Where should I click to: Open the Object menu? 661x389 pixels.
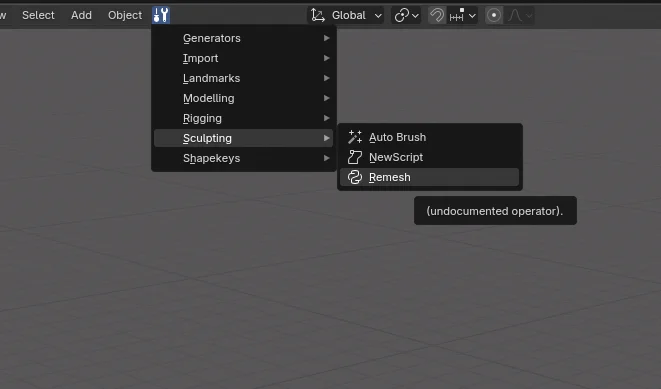coord(125,15)
